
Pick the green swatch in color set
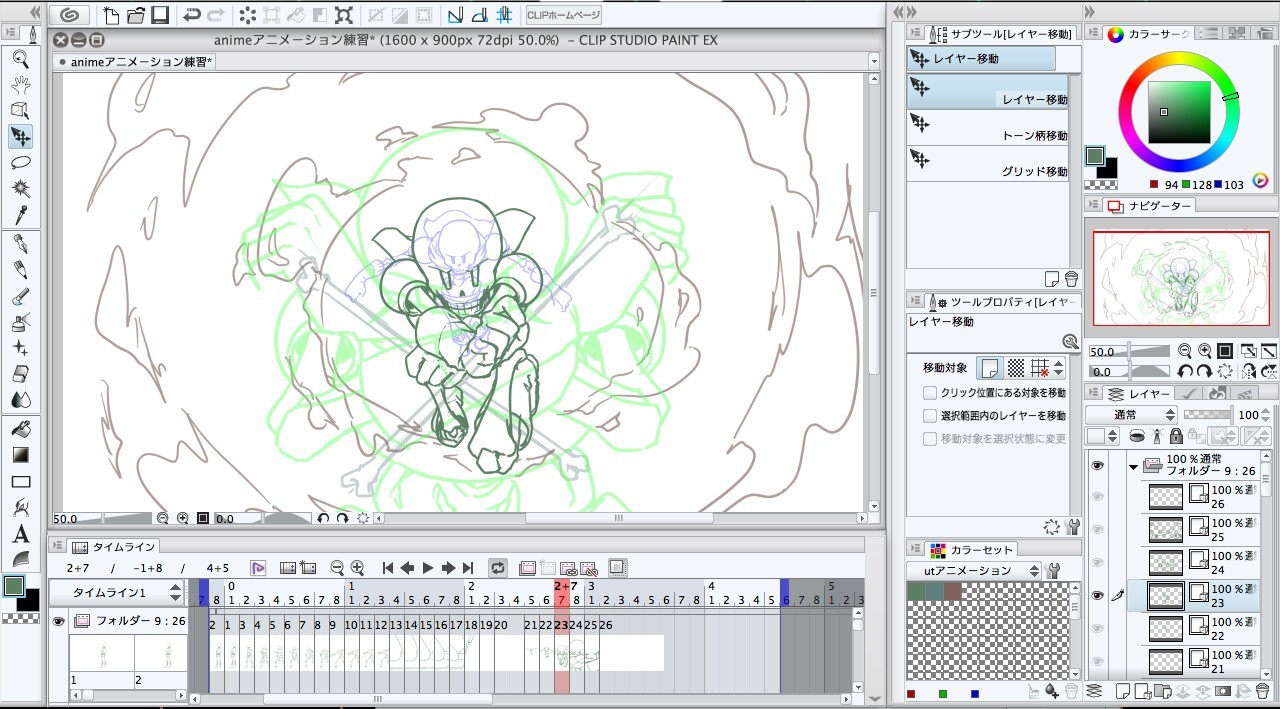tap(918, 592)
